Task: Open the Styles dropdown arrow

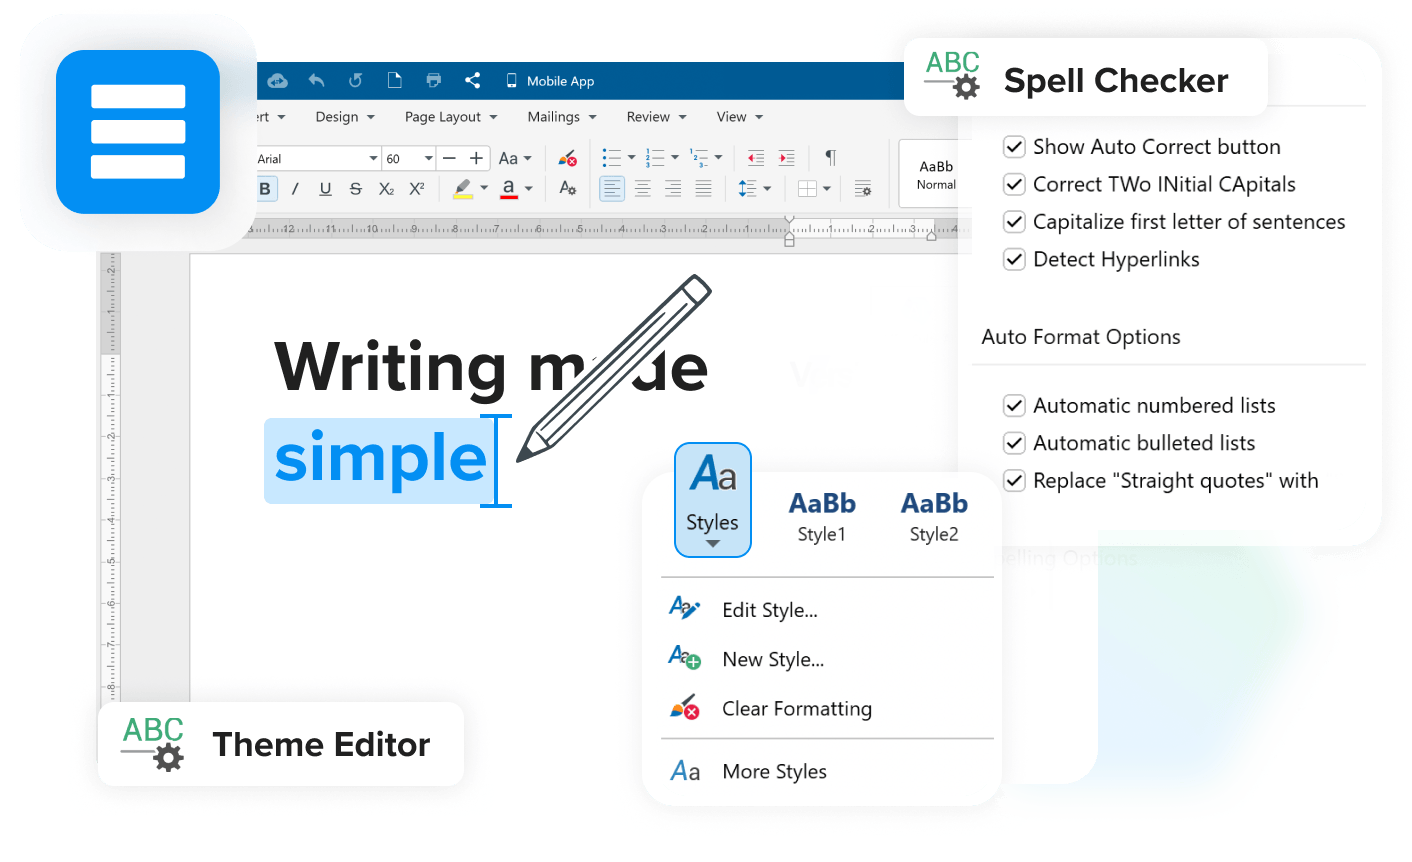Action: click(x=712, y=541)
